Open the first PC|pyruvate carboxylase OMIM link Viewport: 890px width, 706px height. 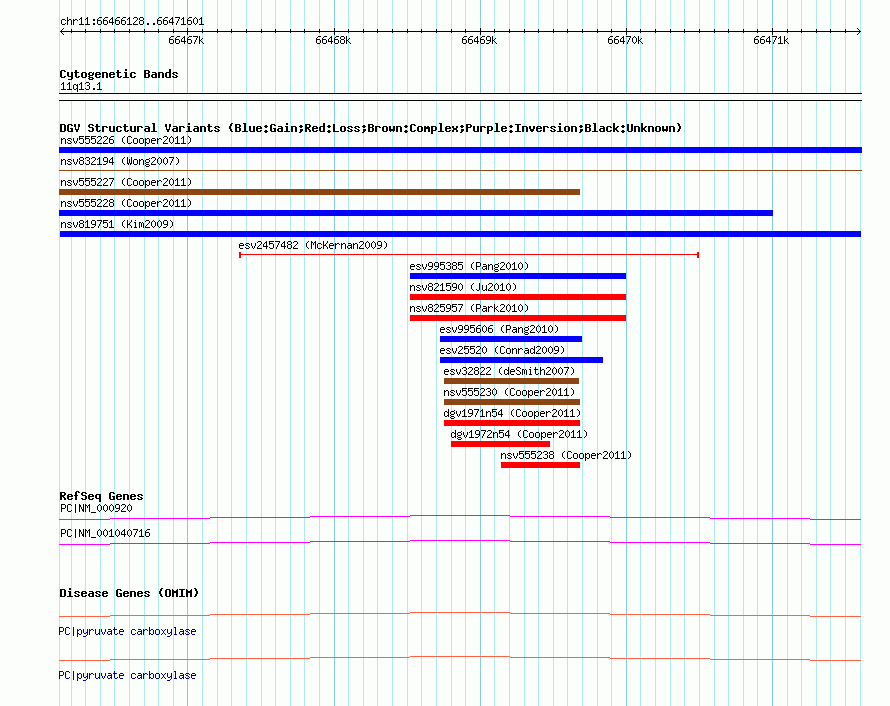pyautogui.click(x=127, y=631)
